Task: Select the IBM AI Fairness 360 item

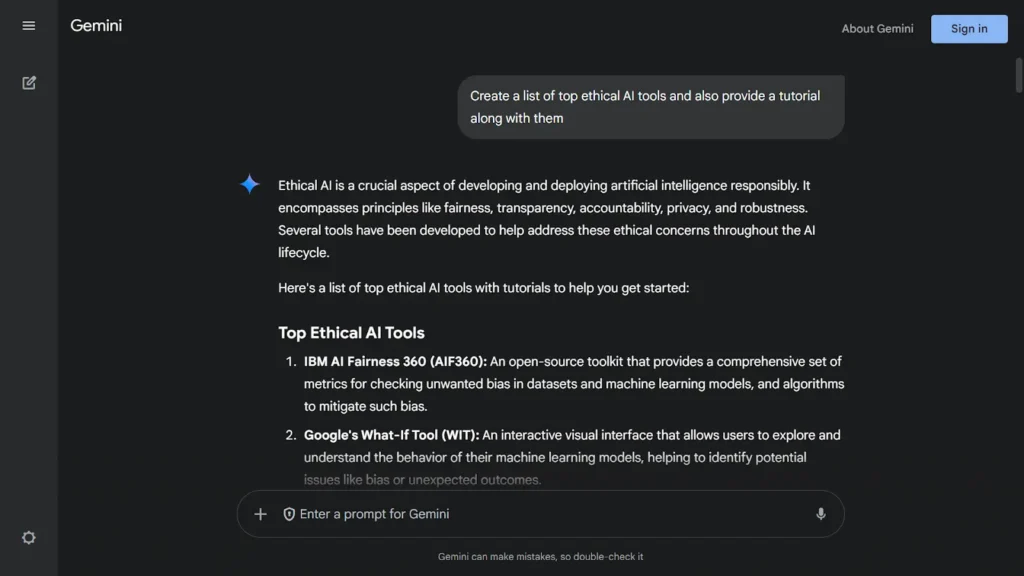Action: pyautogui.click(x=574, y=384)
